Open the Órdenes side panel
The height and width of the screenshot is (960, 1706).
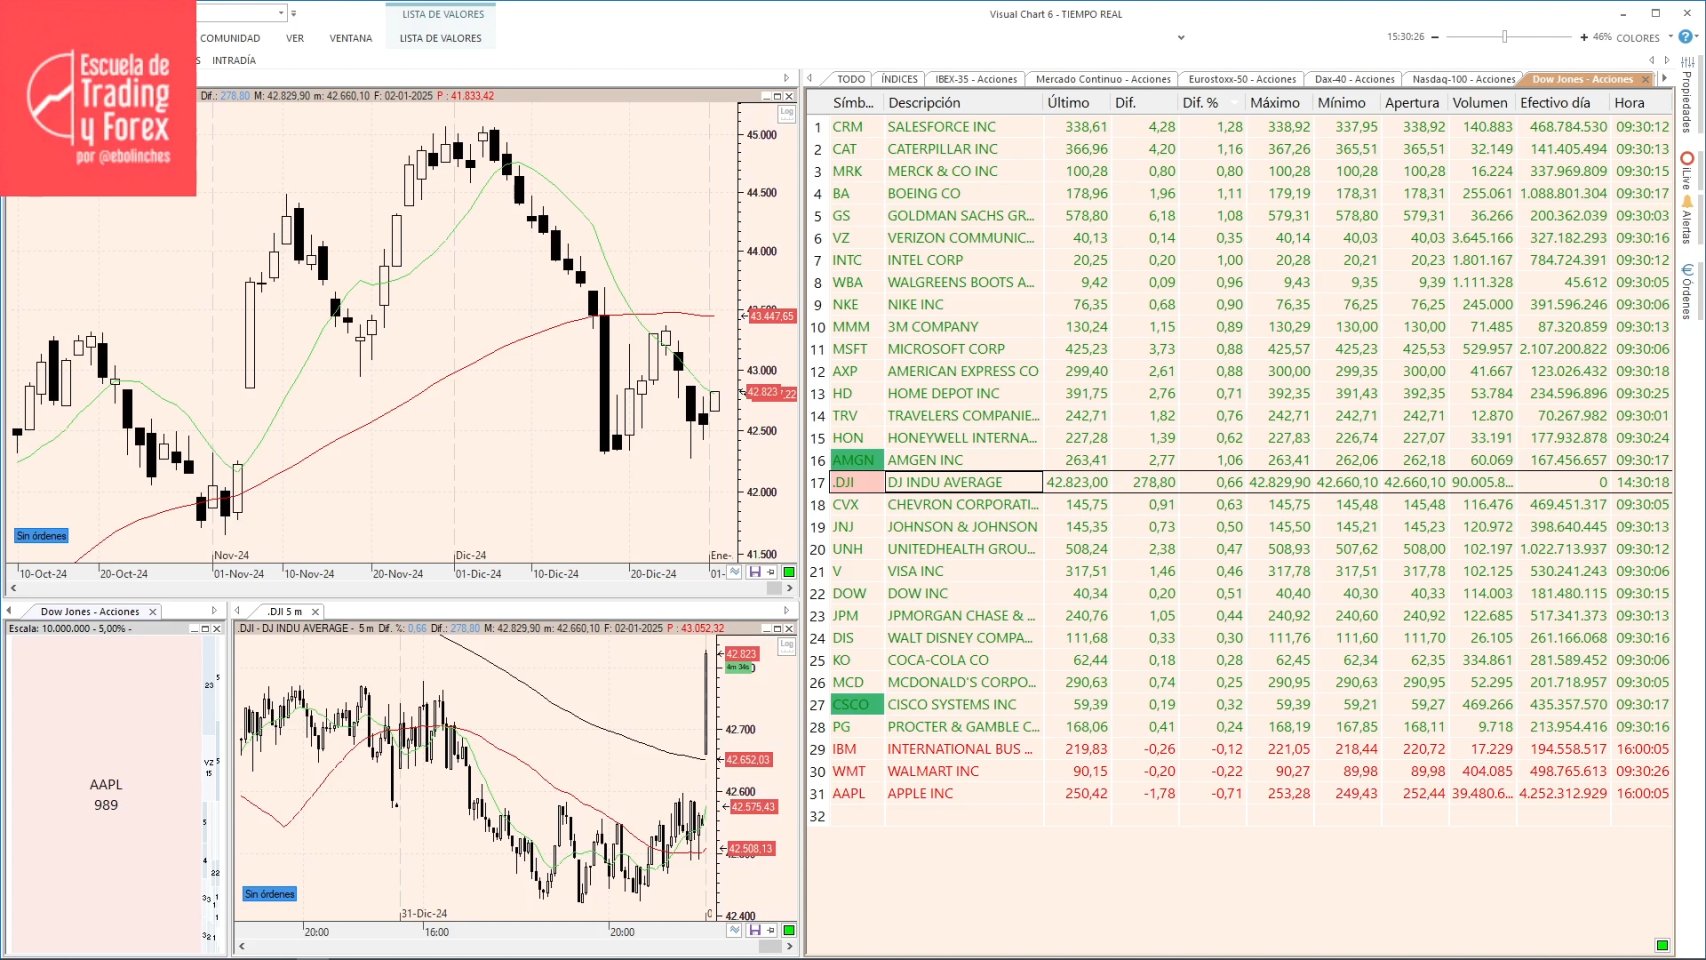(1687, 292)
